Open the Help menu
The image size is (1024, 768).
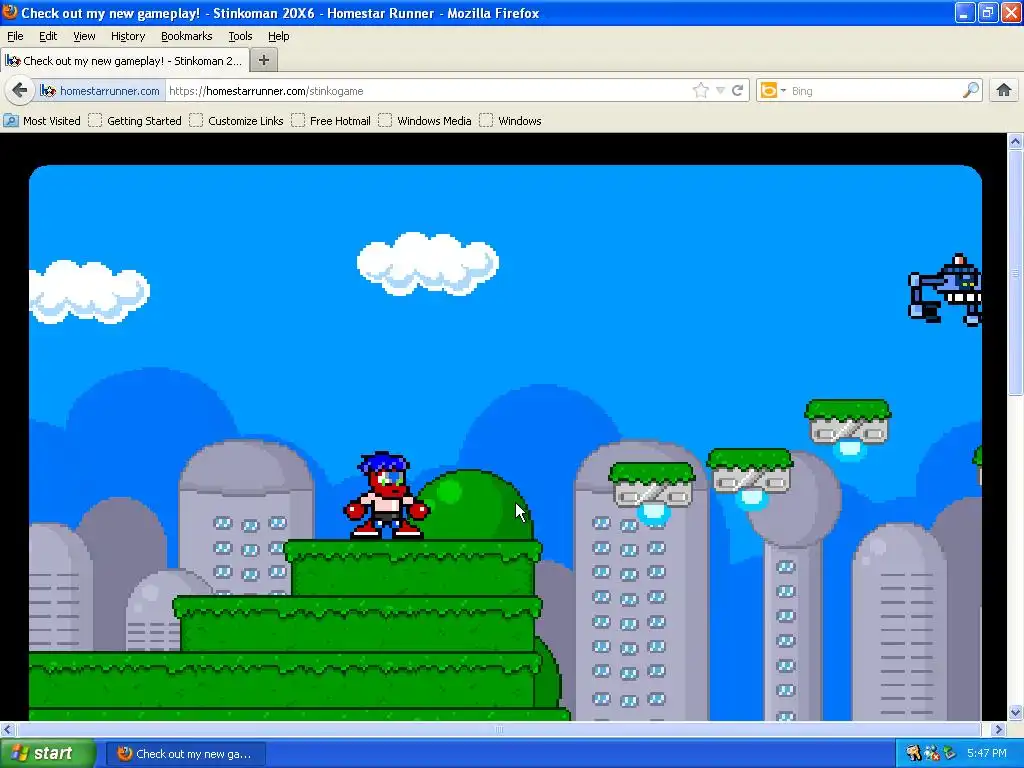point(278,36)
